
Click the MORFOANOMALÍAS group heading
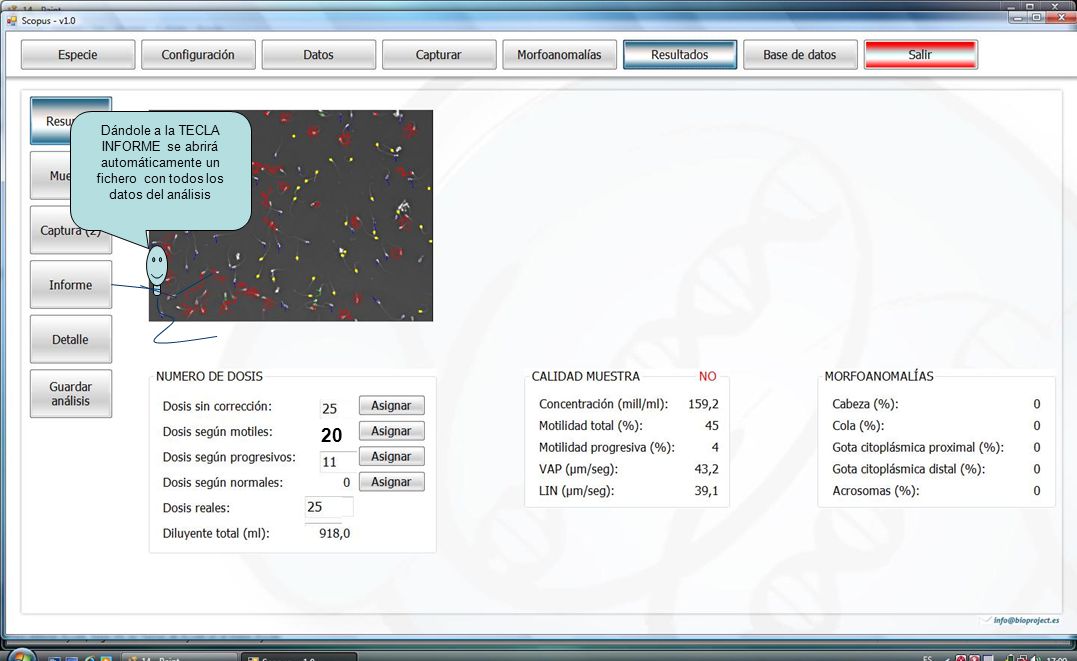878,377
